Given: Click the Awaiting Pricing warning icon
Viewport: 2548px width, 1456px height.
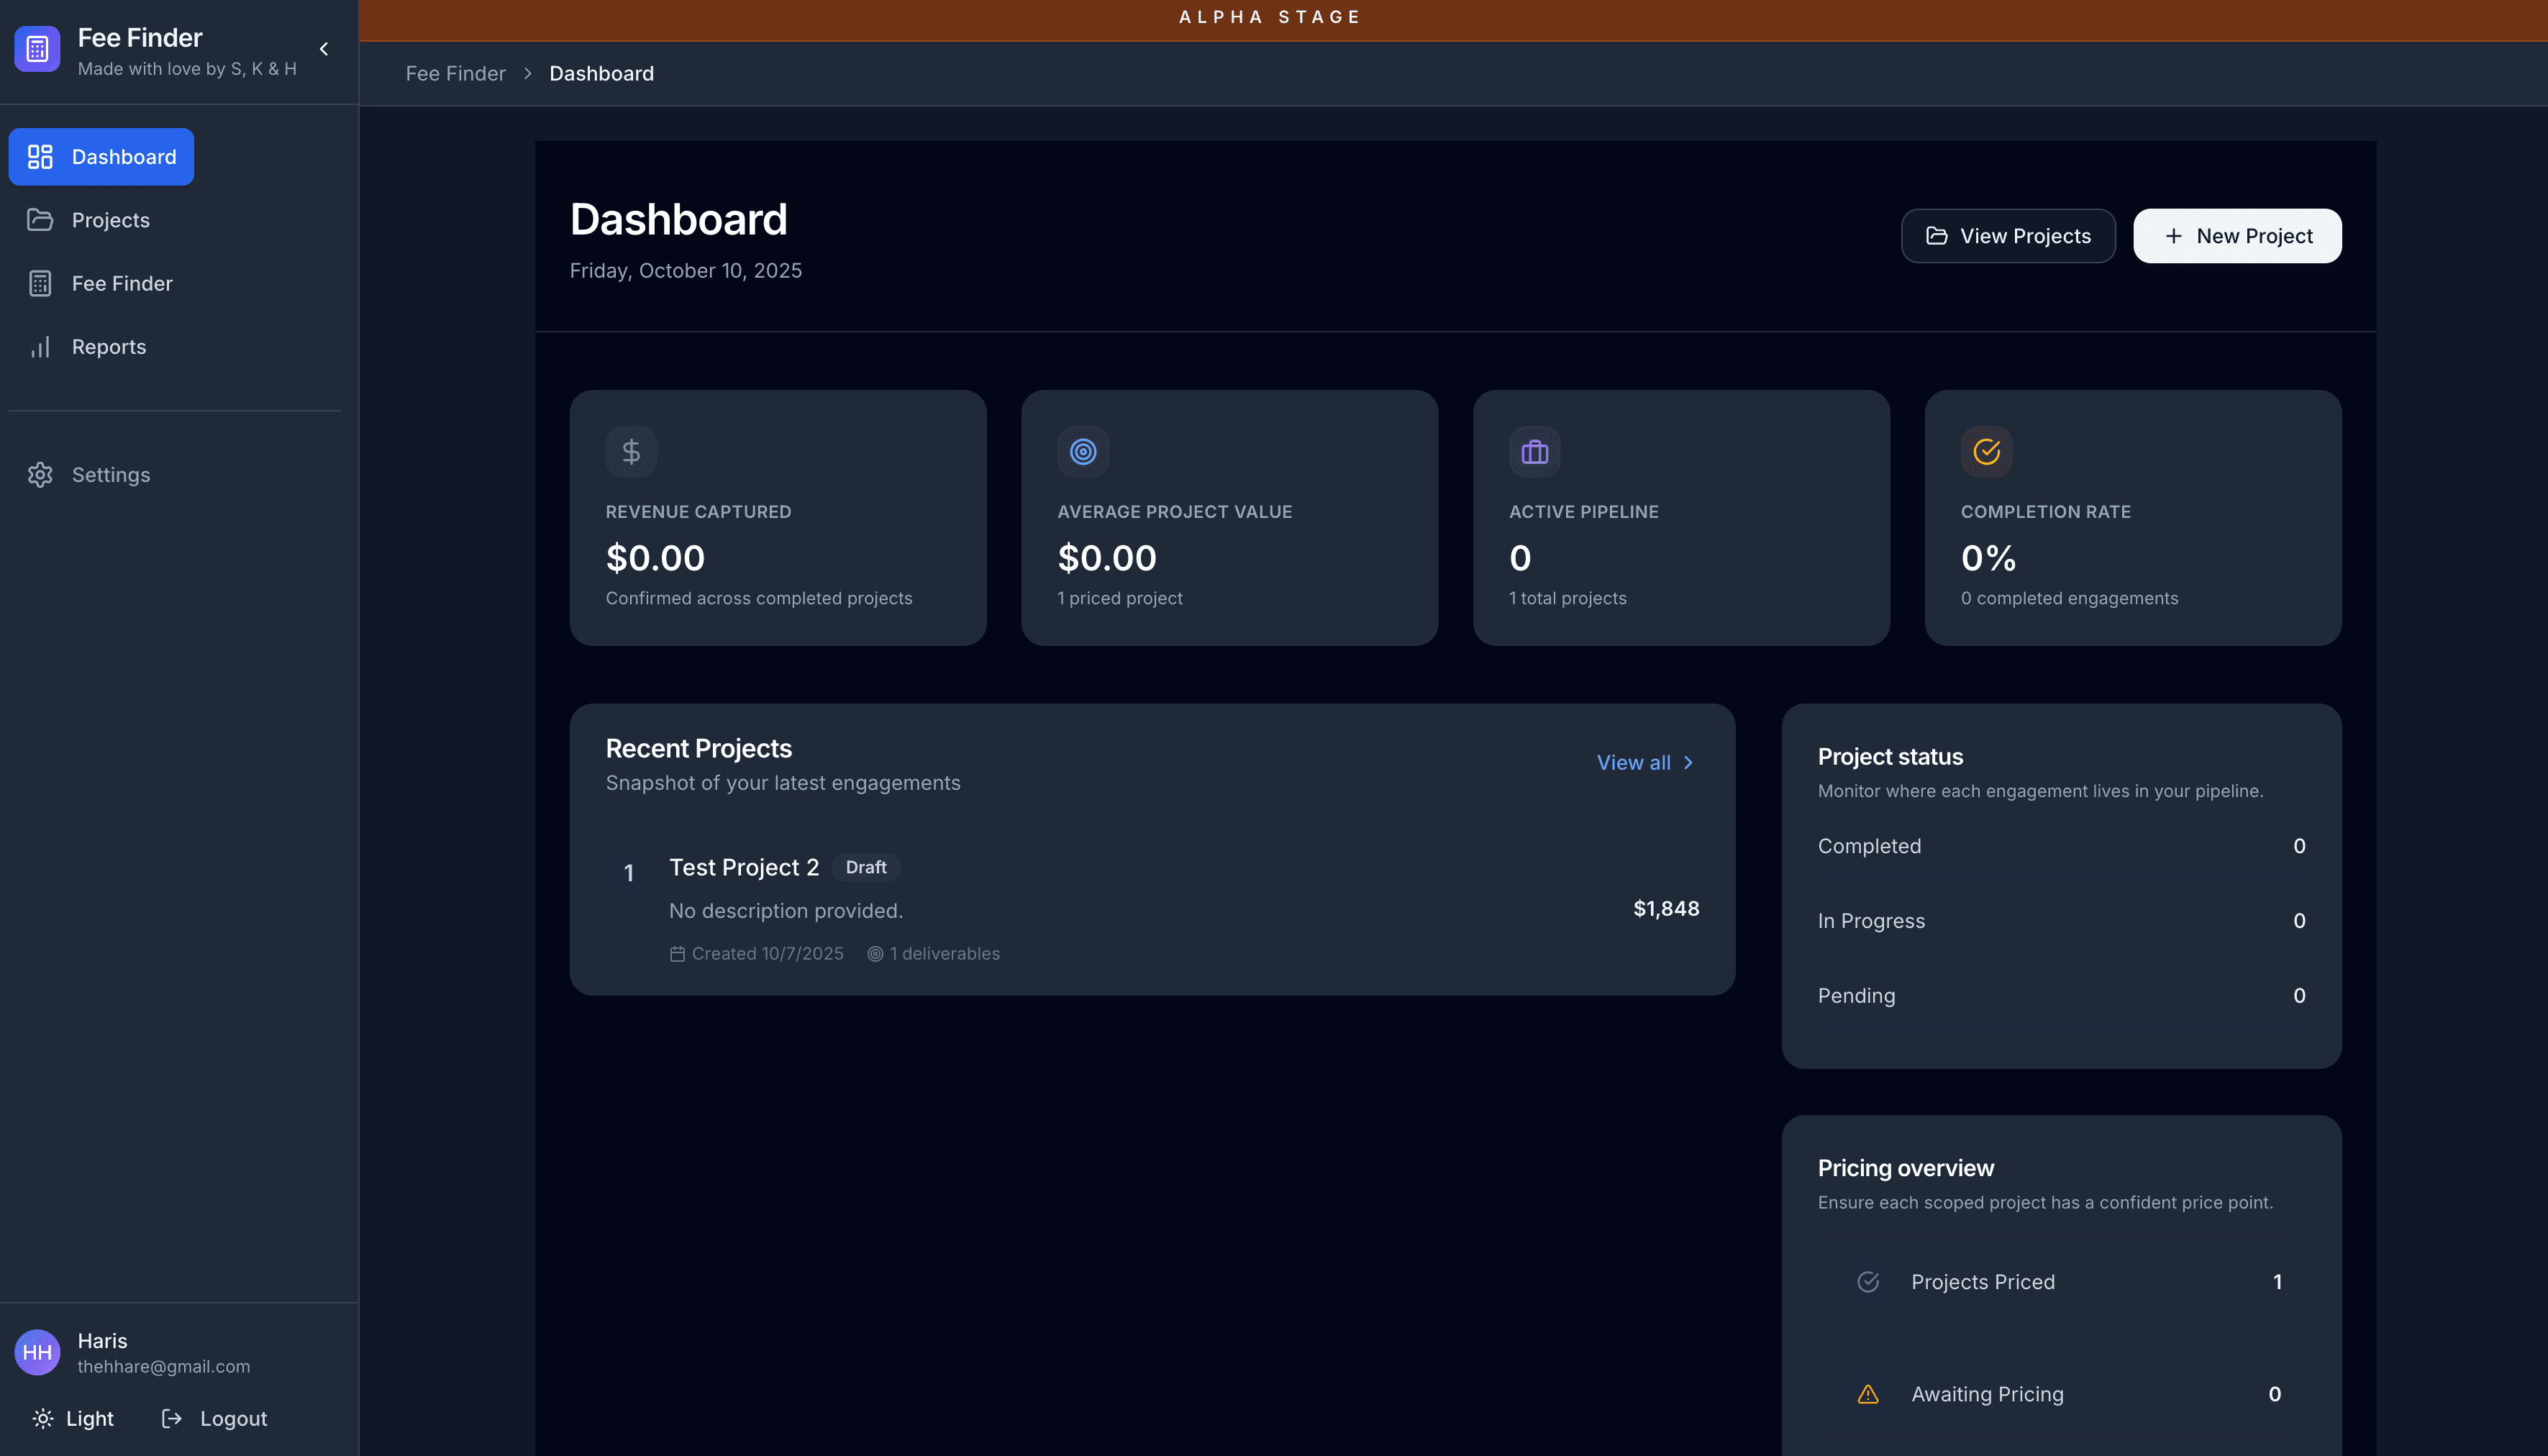Looking at the screenshot, I should click(1867, 1394).
